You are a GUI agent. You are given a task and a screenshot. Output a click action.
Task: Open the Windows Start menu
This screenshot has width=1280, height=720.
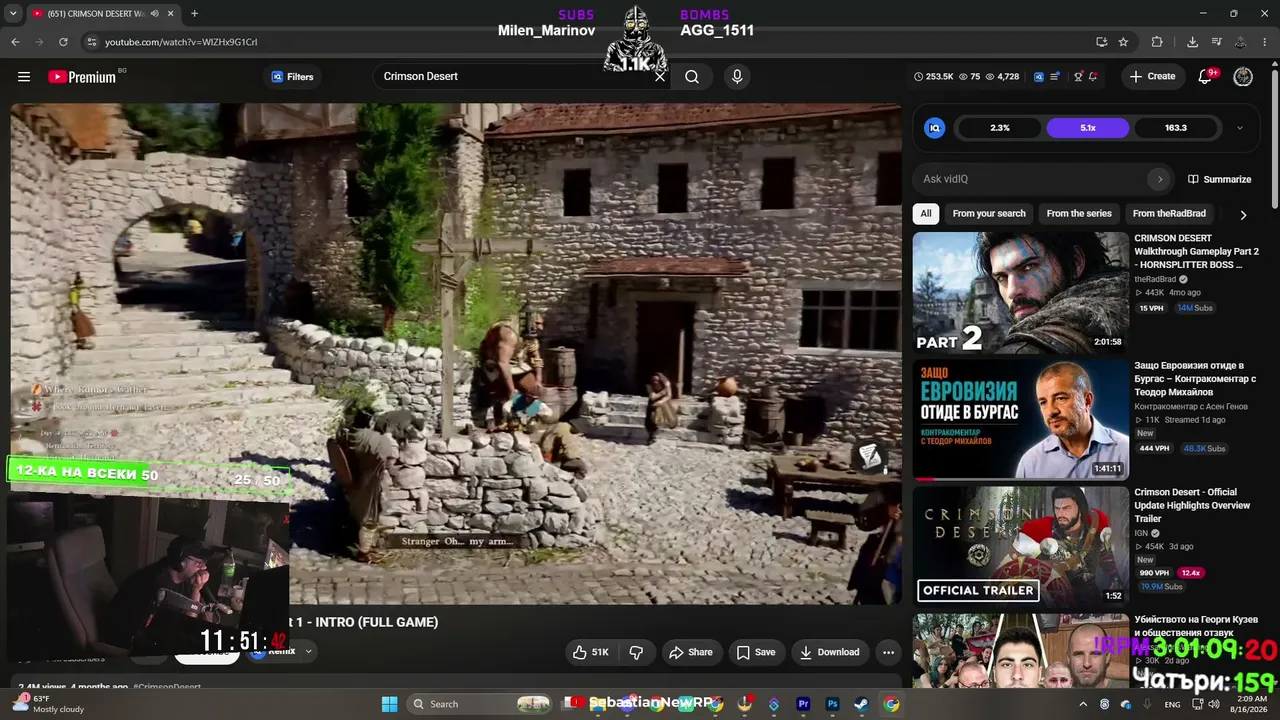click(389, 704)
